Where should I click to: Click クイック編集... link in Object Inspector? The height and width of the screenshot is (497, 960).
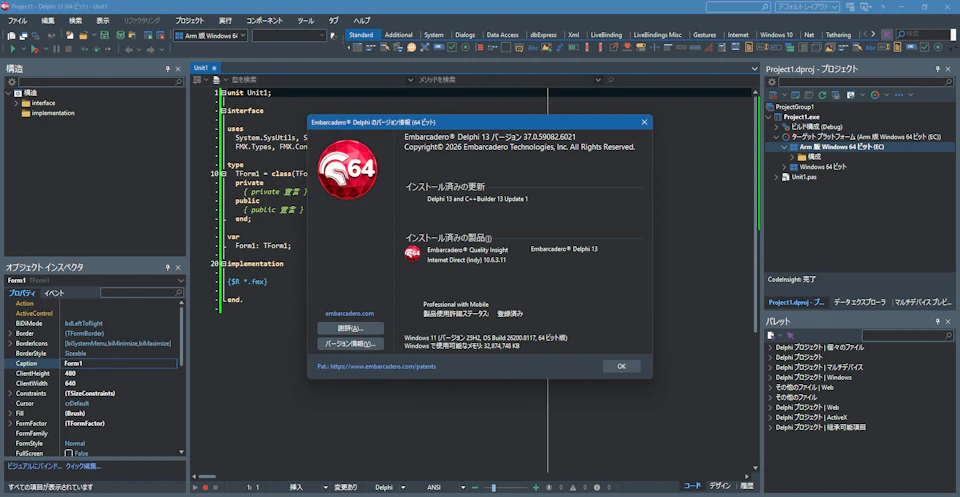[83, 466]
